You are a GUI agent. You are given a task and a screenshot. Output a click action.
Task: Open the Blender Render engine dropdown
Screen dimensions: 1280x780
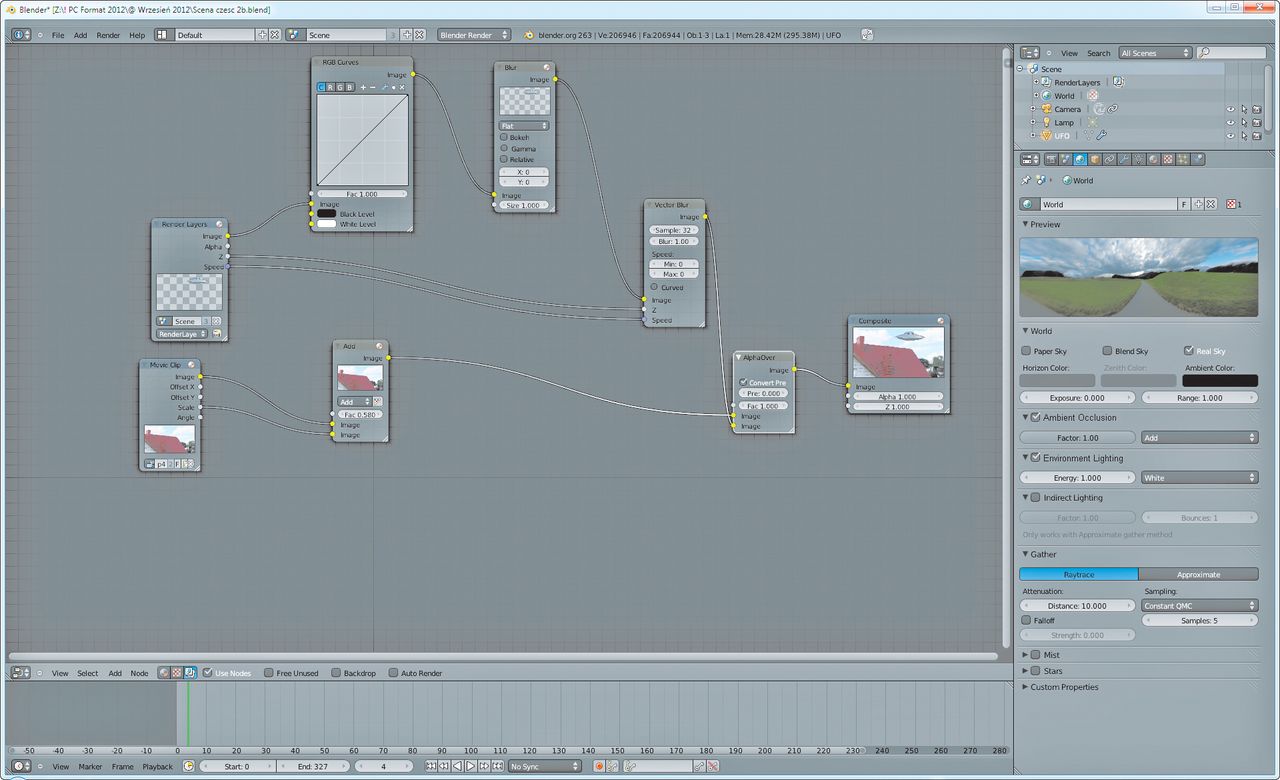point(474,34)
